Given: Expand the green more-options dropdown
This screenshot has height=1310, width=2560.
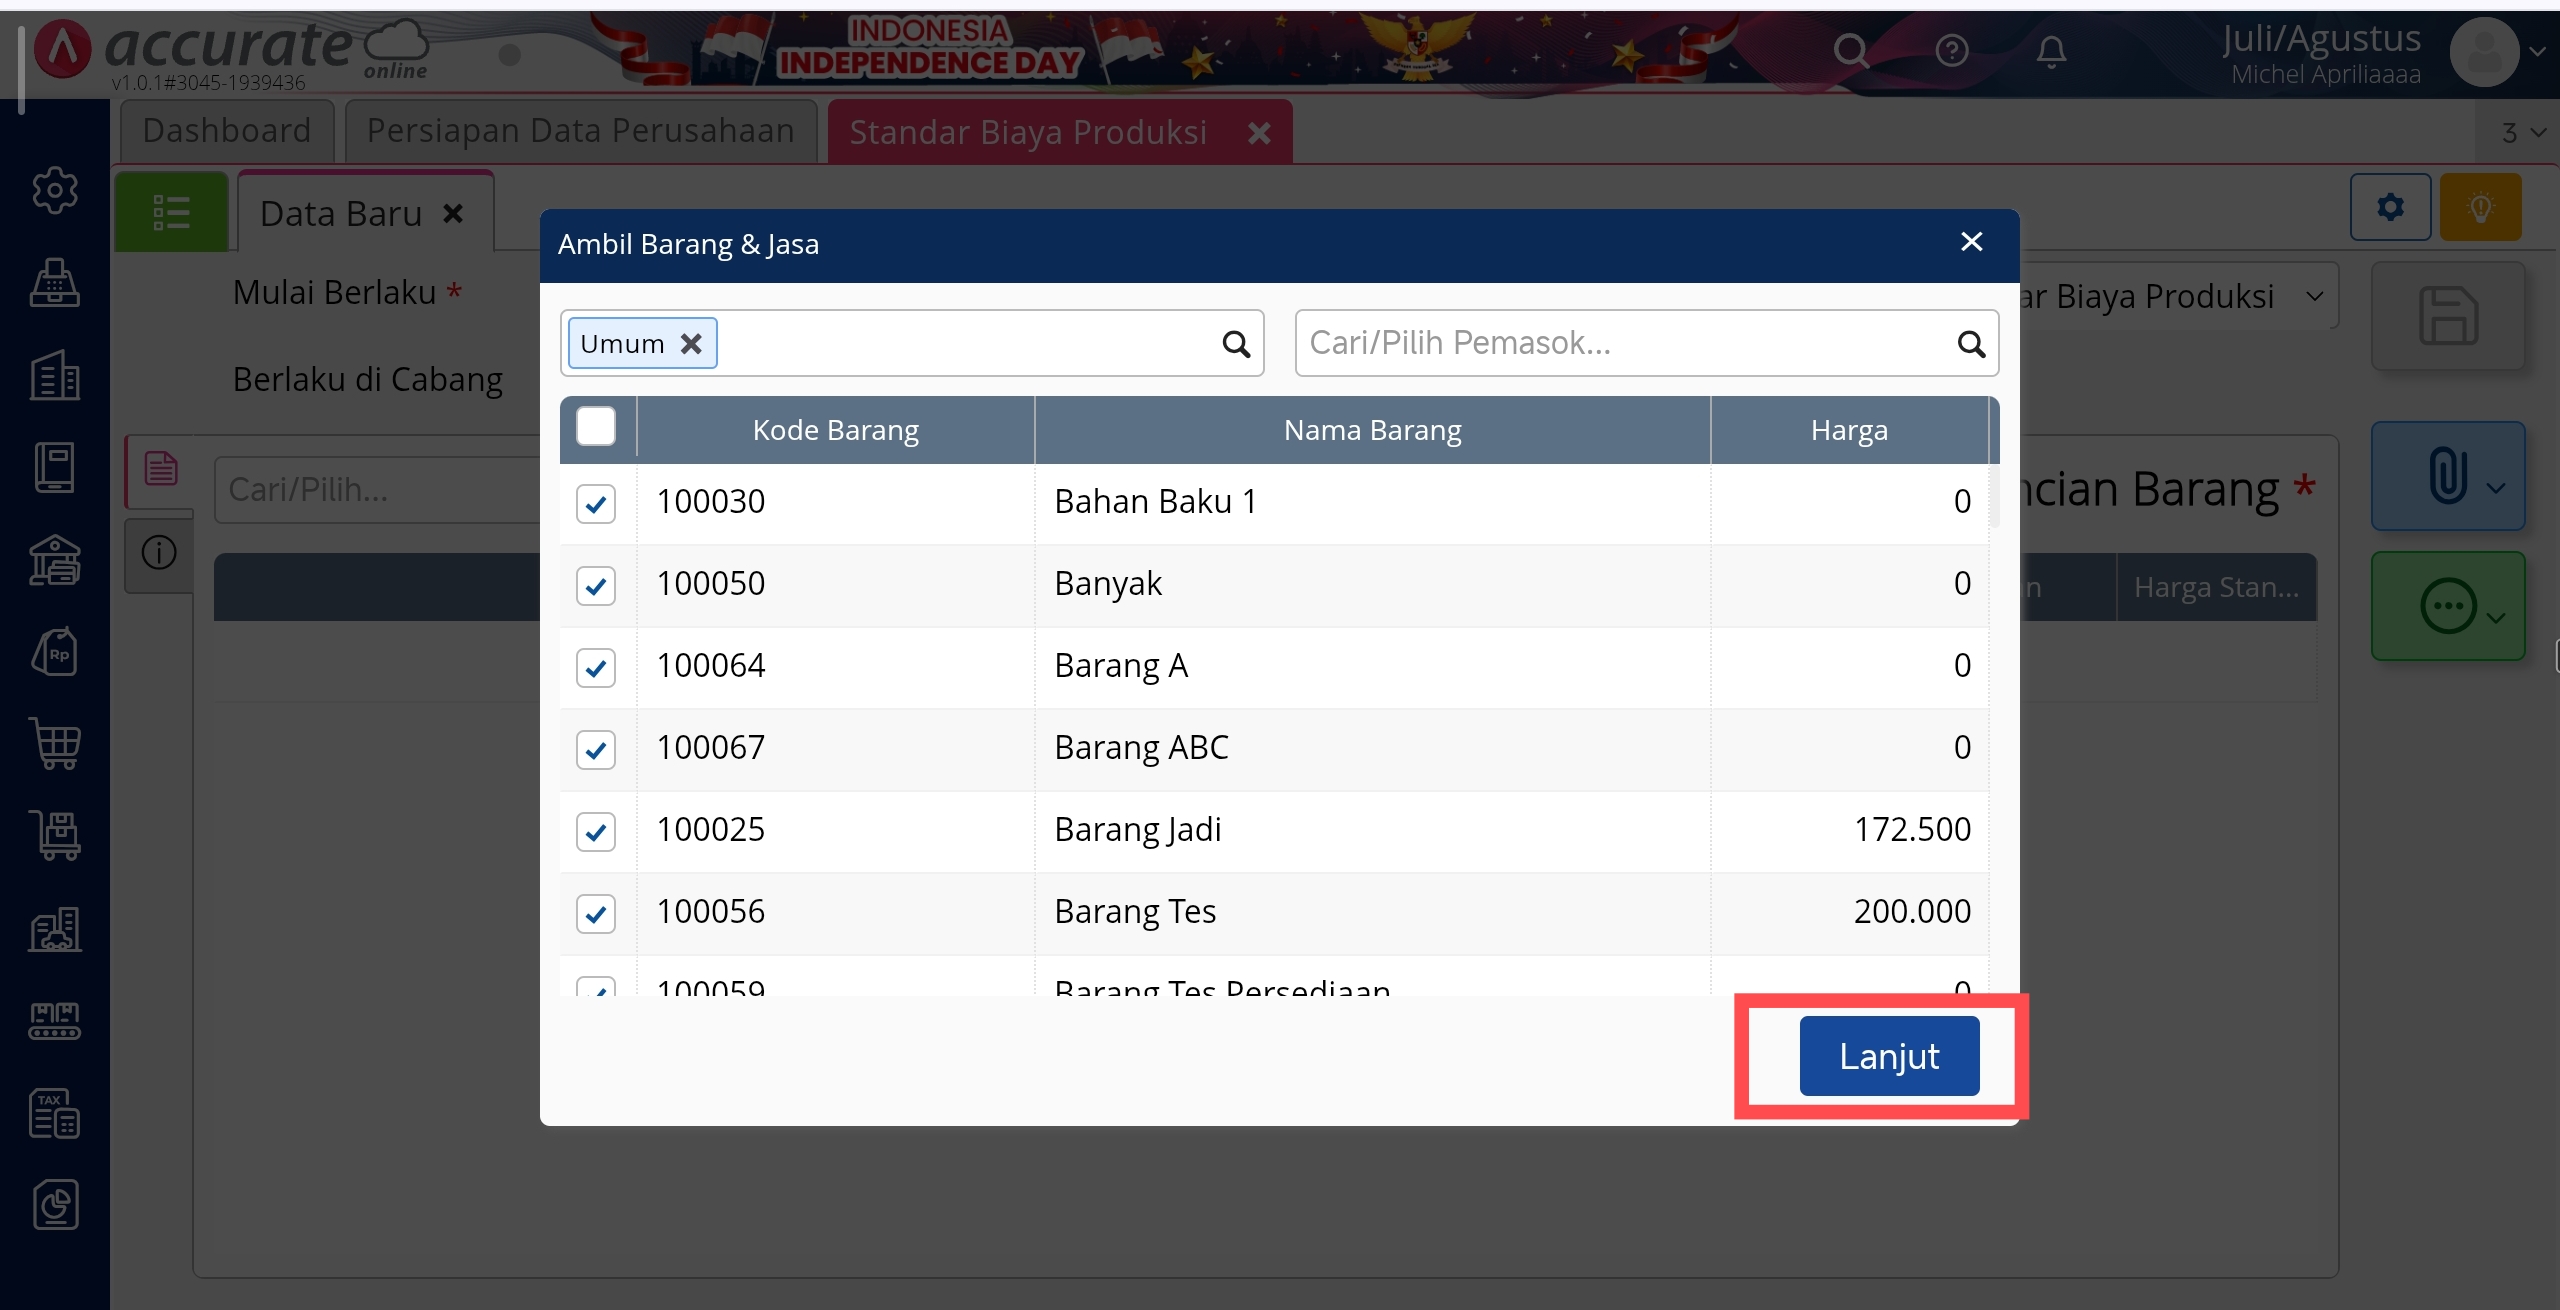Looking at the screenshot, I should [2496, 618].
